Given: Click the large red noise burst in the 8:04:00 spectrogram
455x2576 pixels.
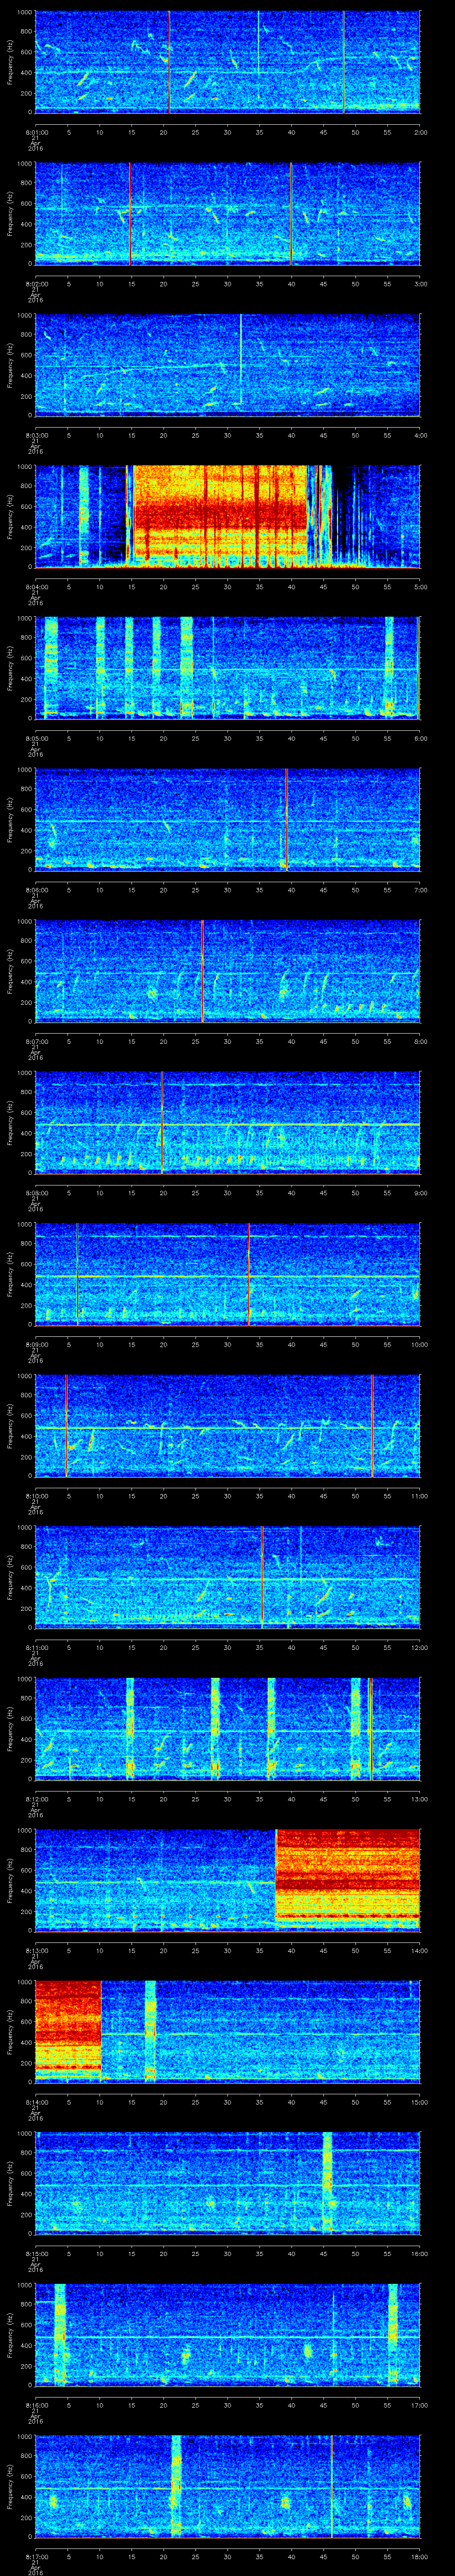Looking at the screenshot, I should point(220,516).
